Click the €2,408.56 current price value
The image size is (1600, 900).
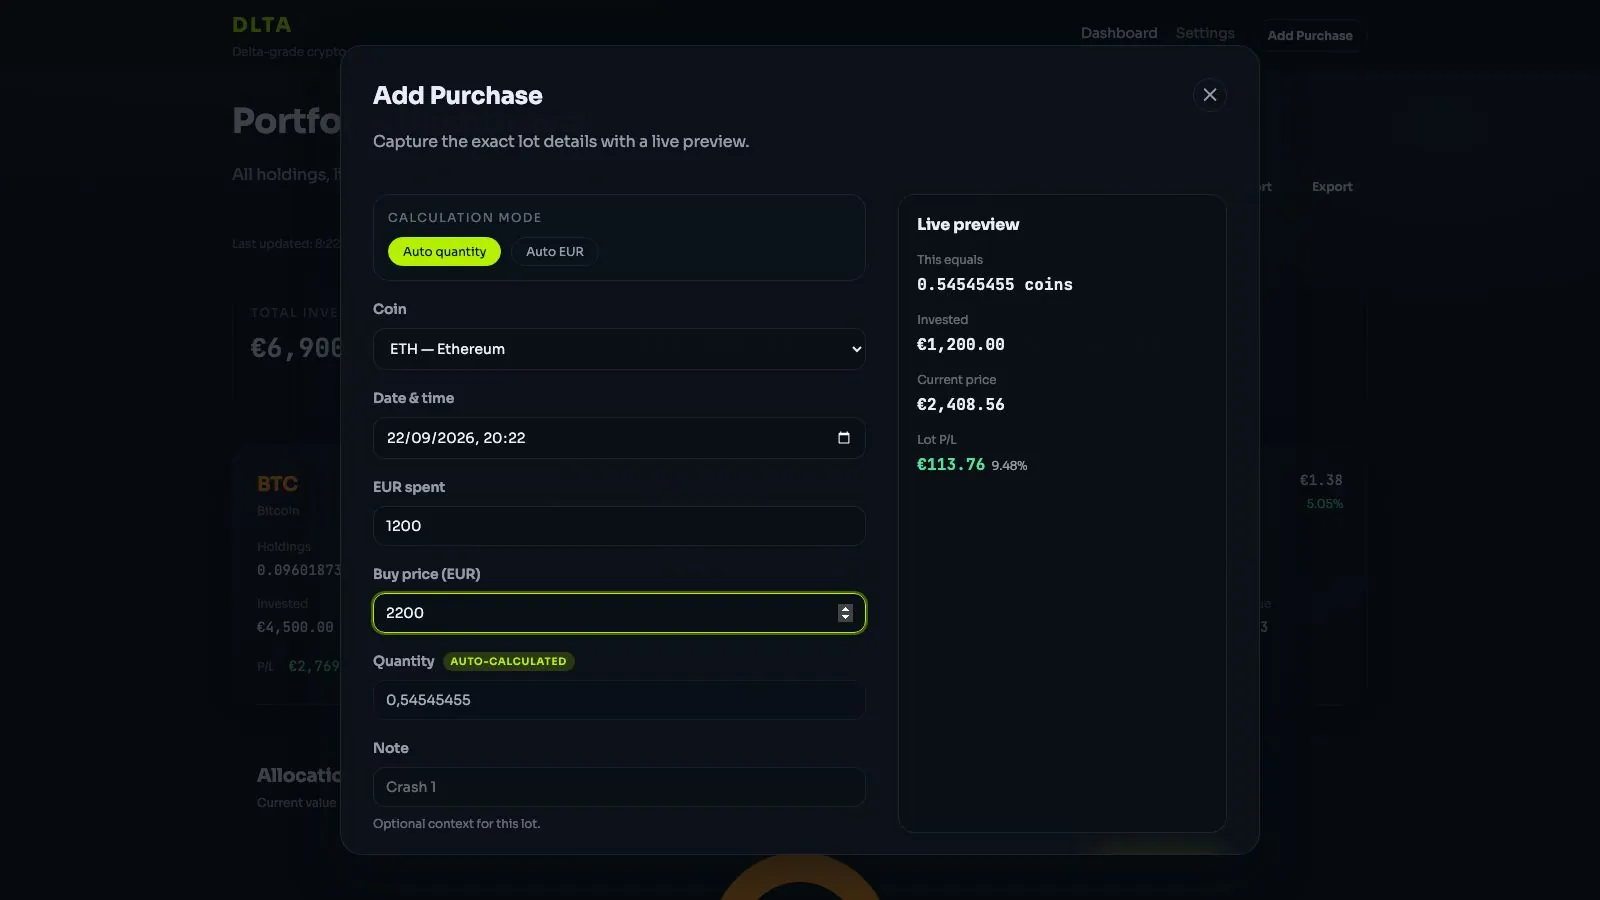click(x=961, y=405)
